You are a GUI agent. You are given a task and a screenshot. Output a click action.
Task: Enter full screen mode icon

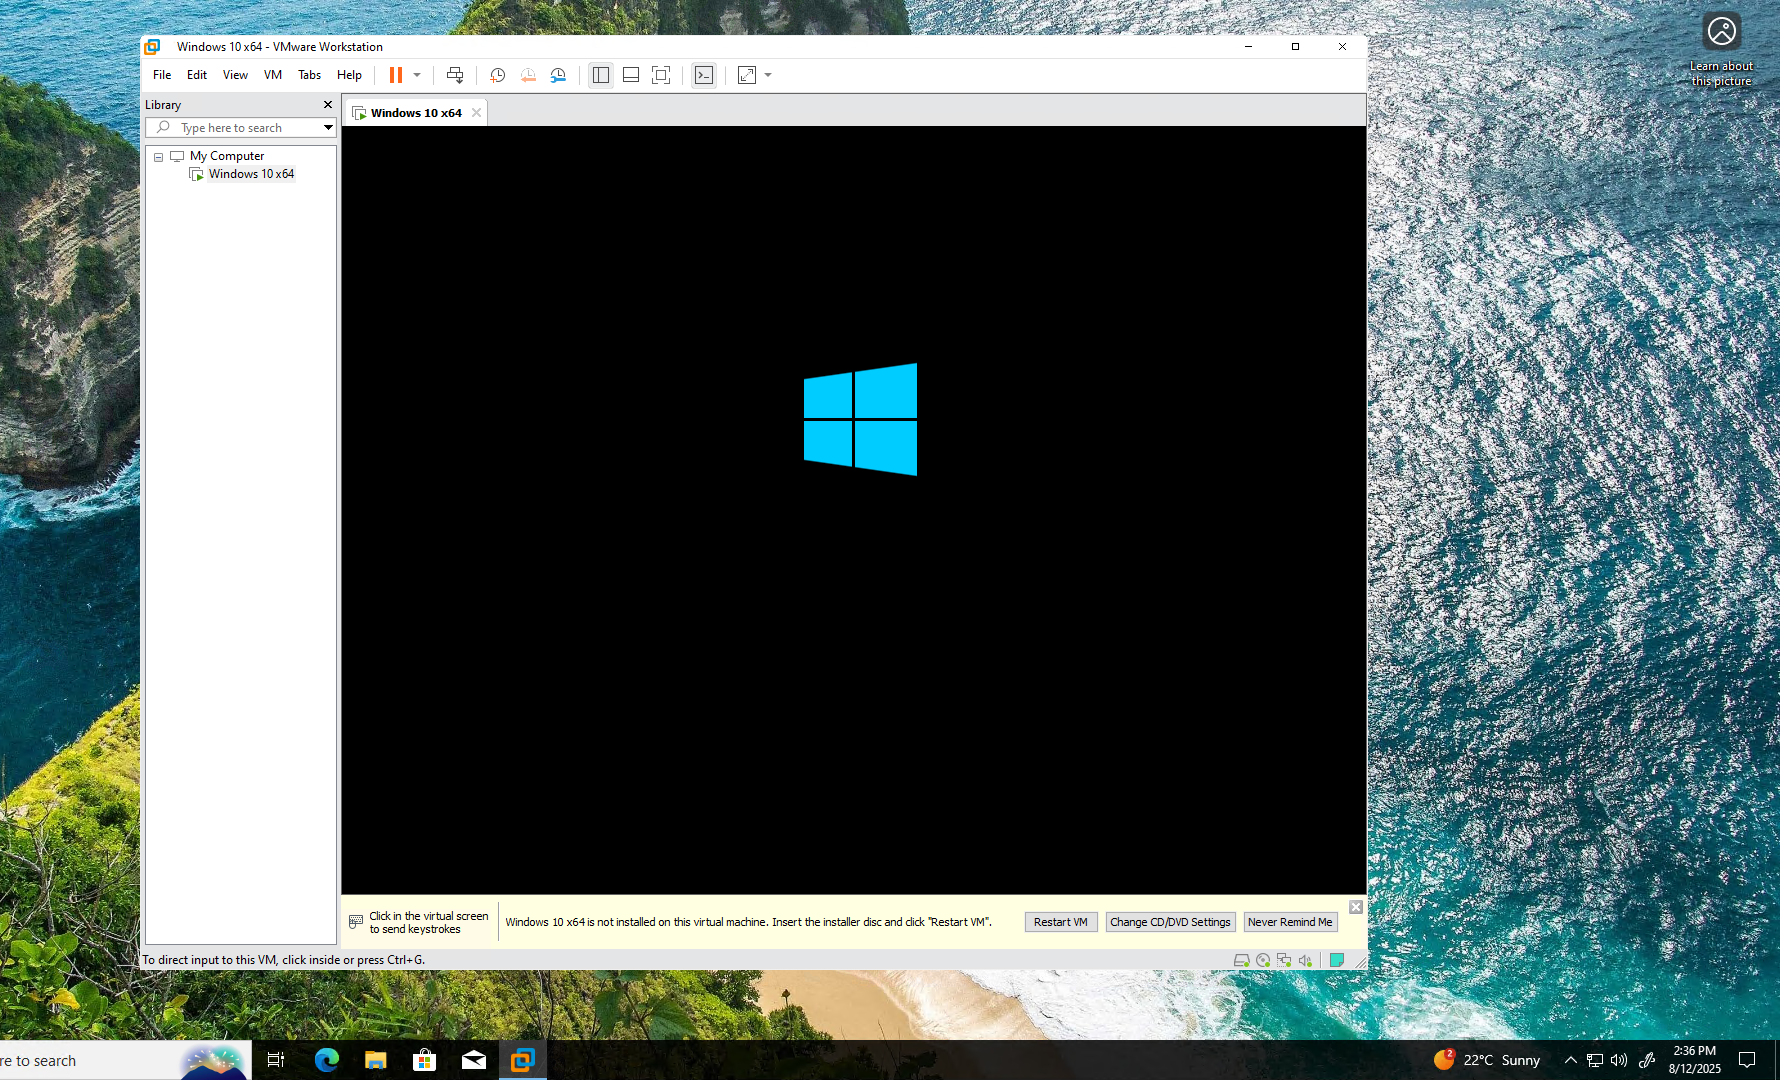(x=661, y=75)
